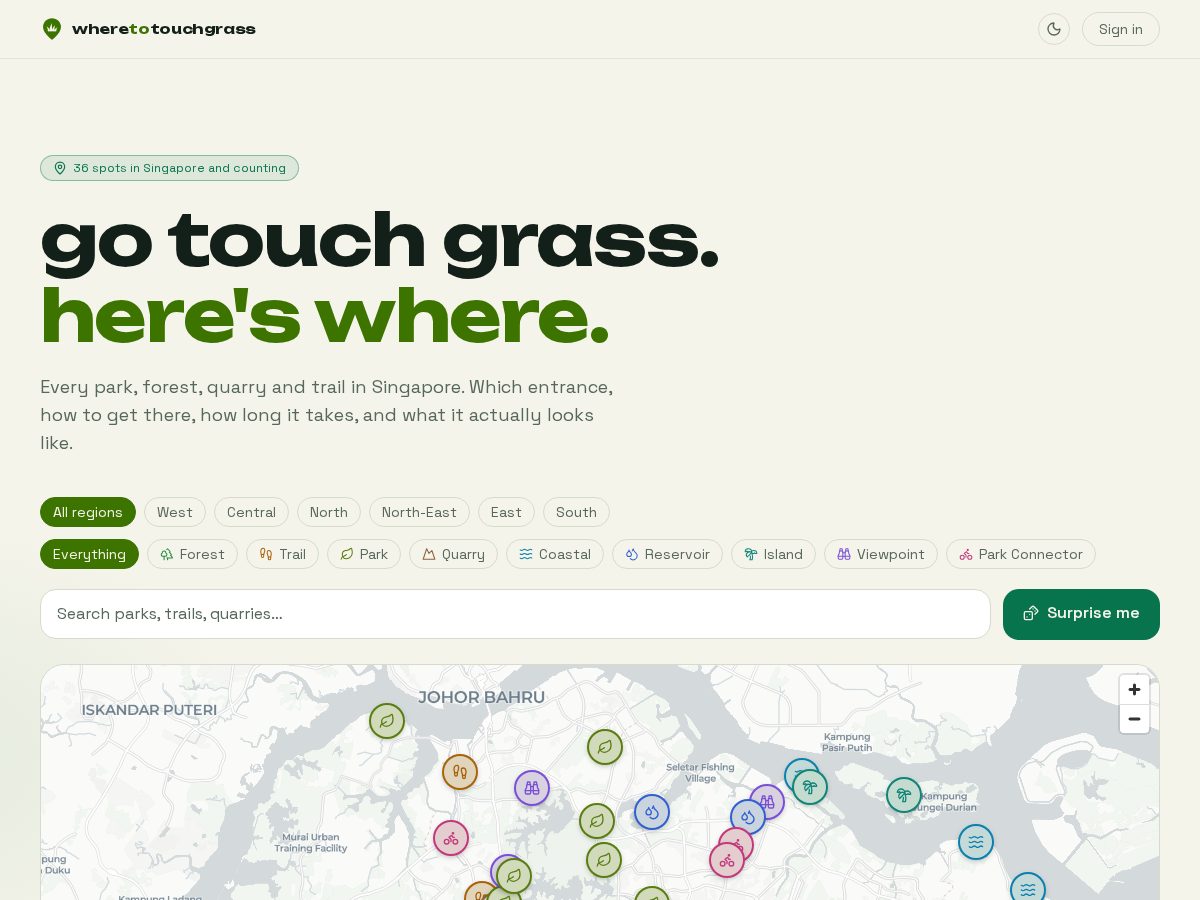Click the Seletar Fishing Village map label
Viewport: 1200px width, 900px height.
click(x=701, y=773)
